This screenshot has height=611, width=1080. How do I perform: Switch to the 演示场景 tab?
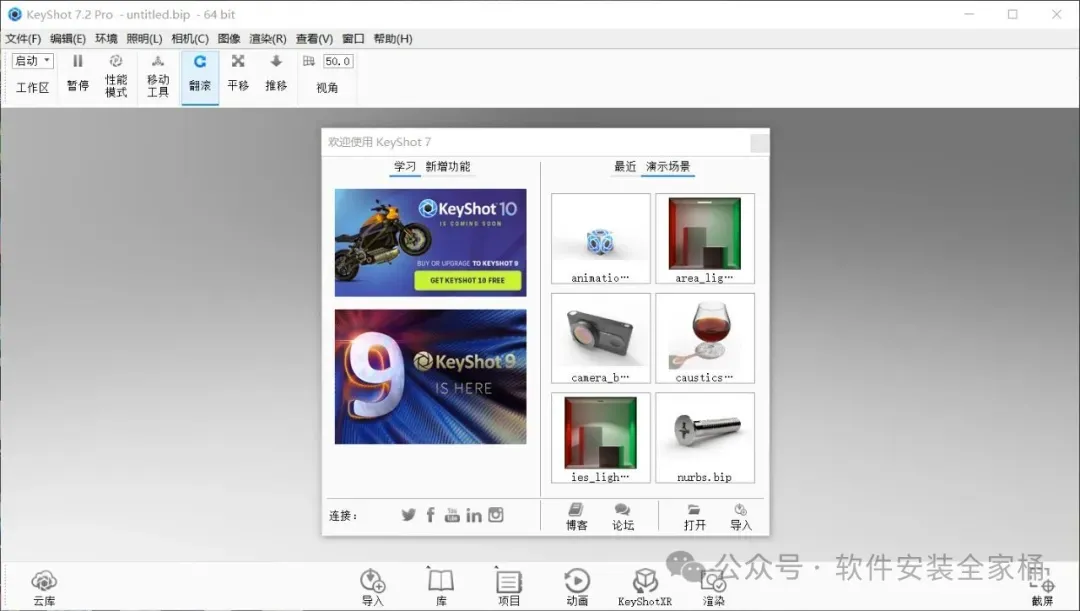(x=667, y=167)
